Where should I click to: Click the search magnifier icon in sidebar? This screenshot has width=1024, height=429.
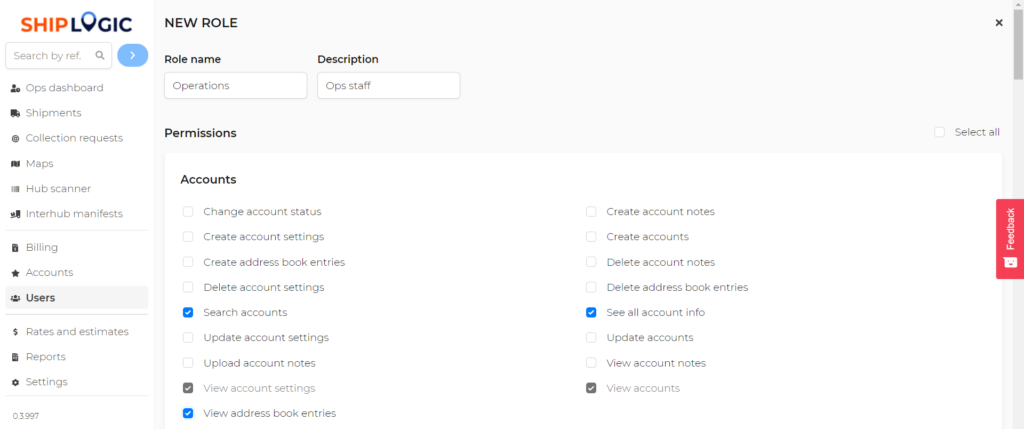[100, 56]
